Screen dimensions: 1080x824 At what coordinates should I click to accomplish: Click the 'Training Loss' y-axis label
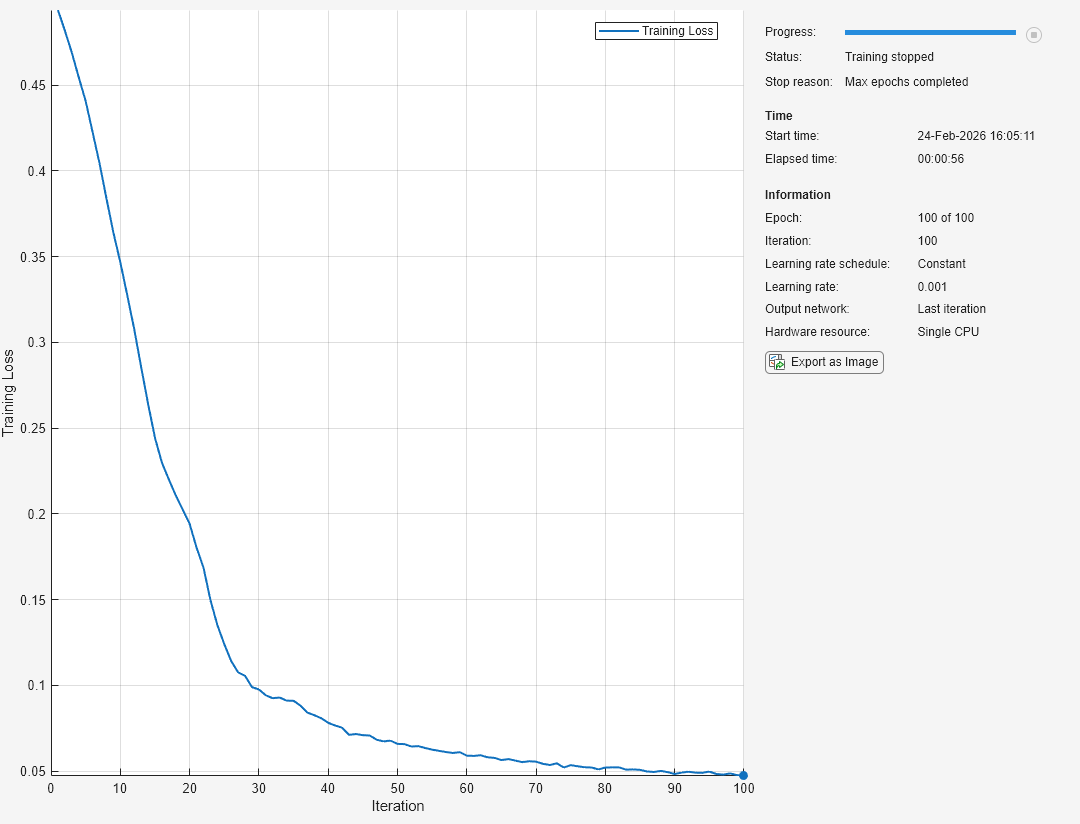(x=8, y=393)
